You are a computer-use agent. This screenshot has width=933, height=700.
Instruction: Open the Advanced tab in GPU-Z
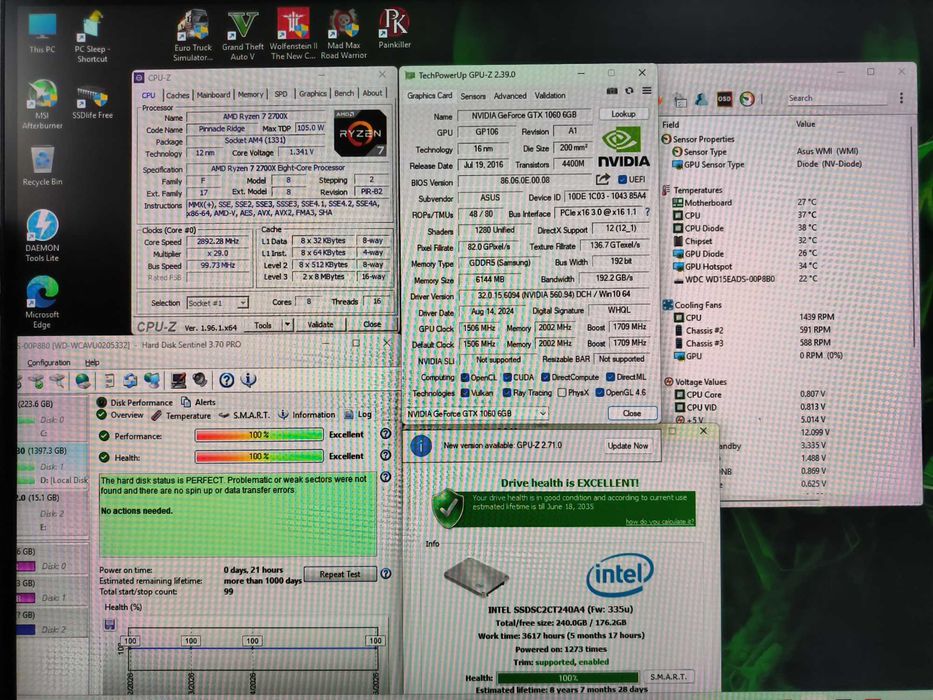point(510,95)
